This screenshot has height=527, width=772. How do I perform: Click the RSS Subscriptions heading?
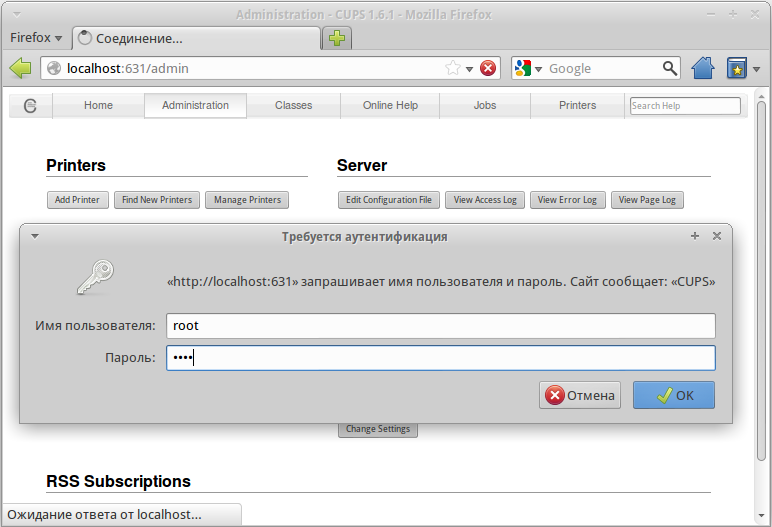(x=118, y=481)
